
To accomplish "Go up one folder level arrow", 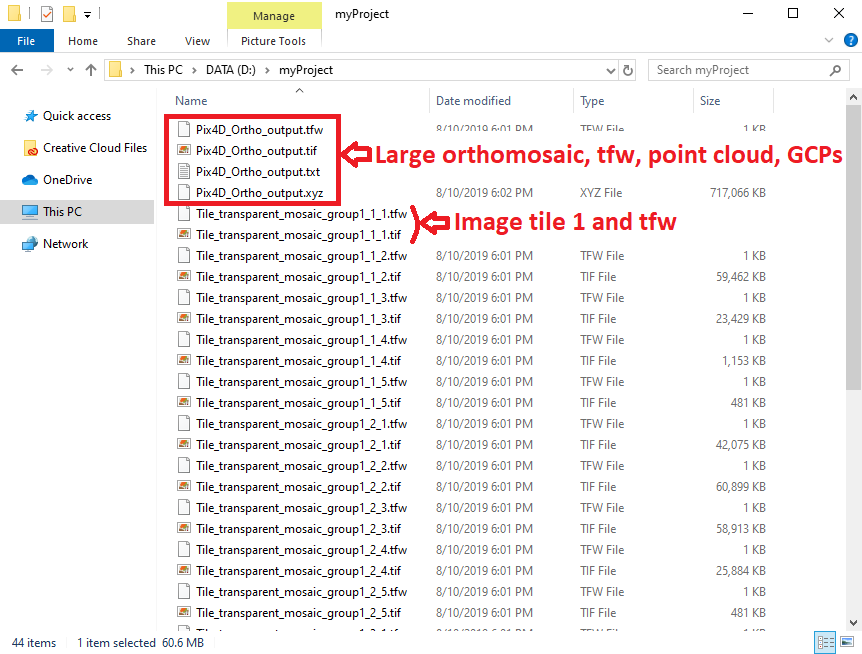I will (91, 70).
